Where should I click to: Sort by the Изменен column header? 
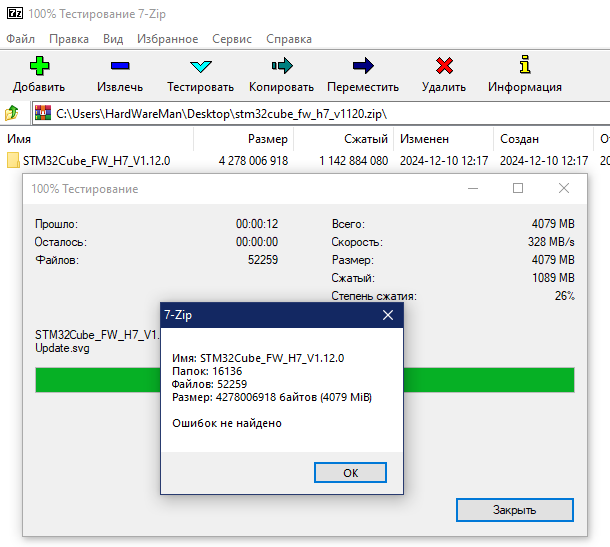pos(424,139)
